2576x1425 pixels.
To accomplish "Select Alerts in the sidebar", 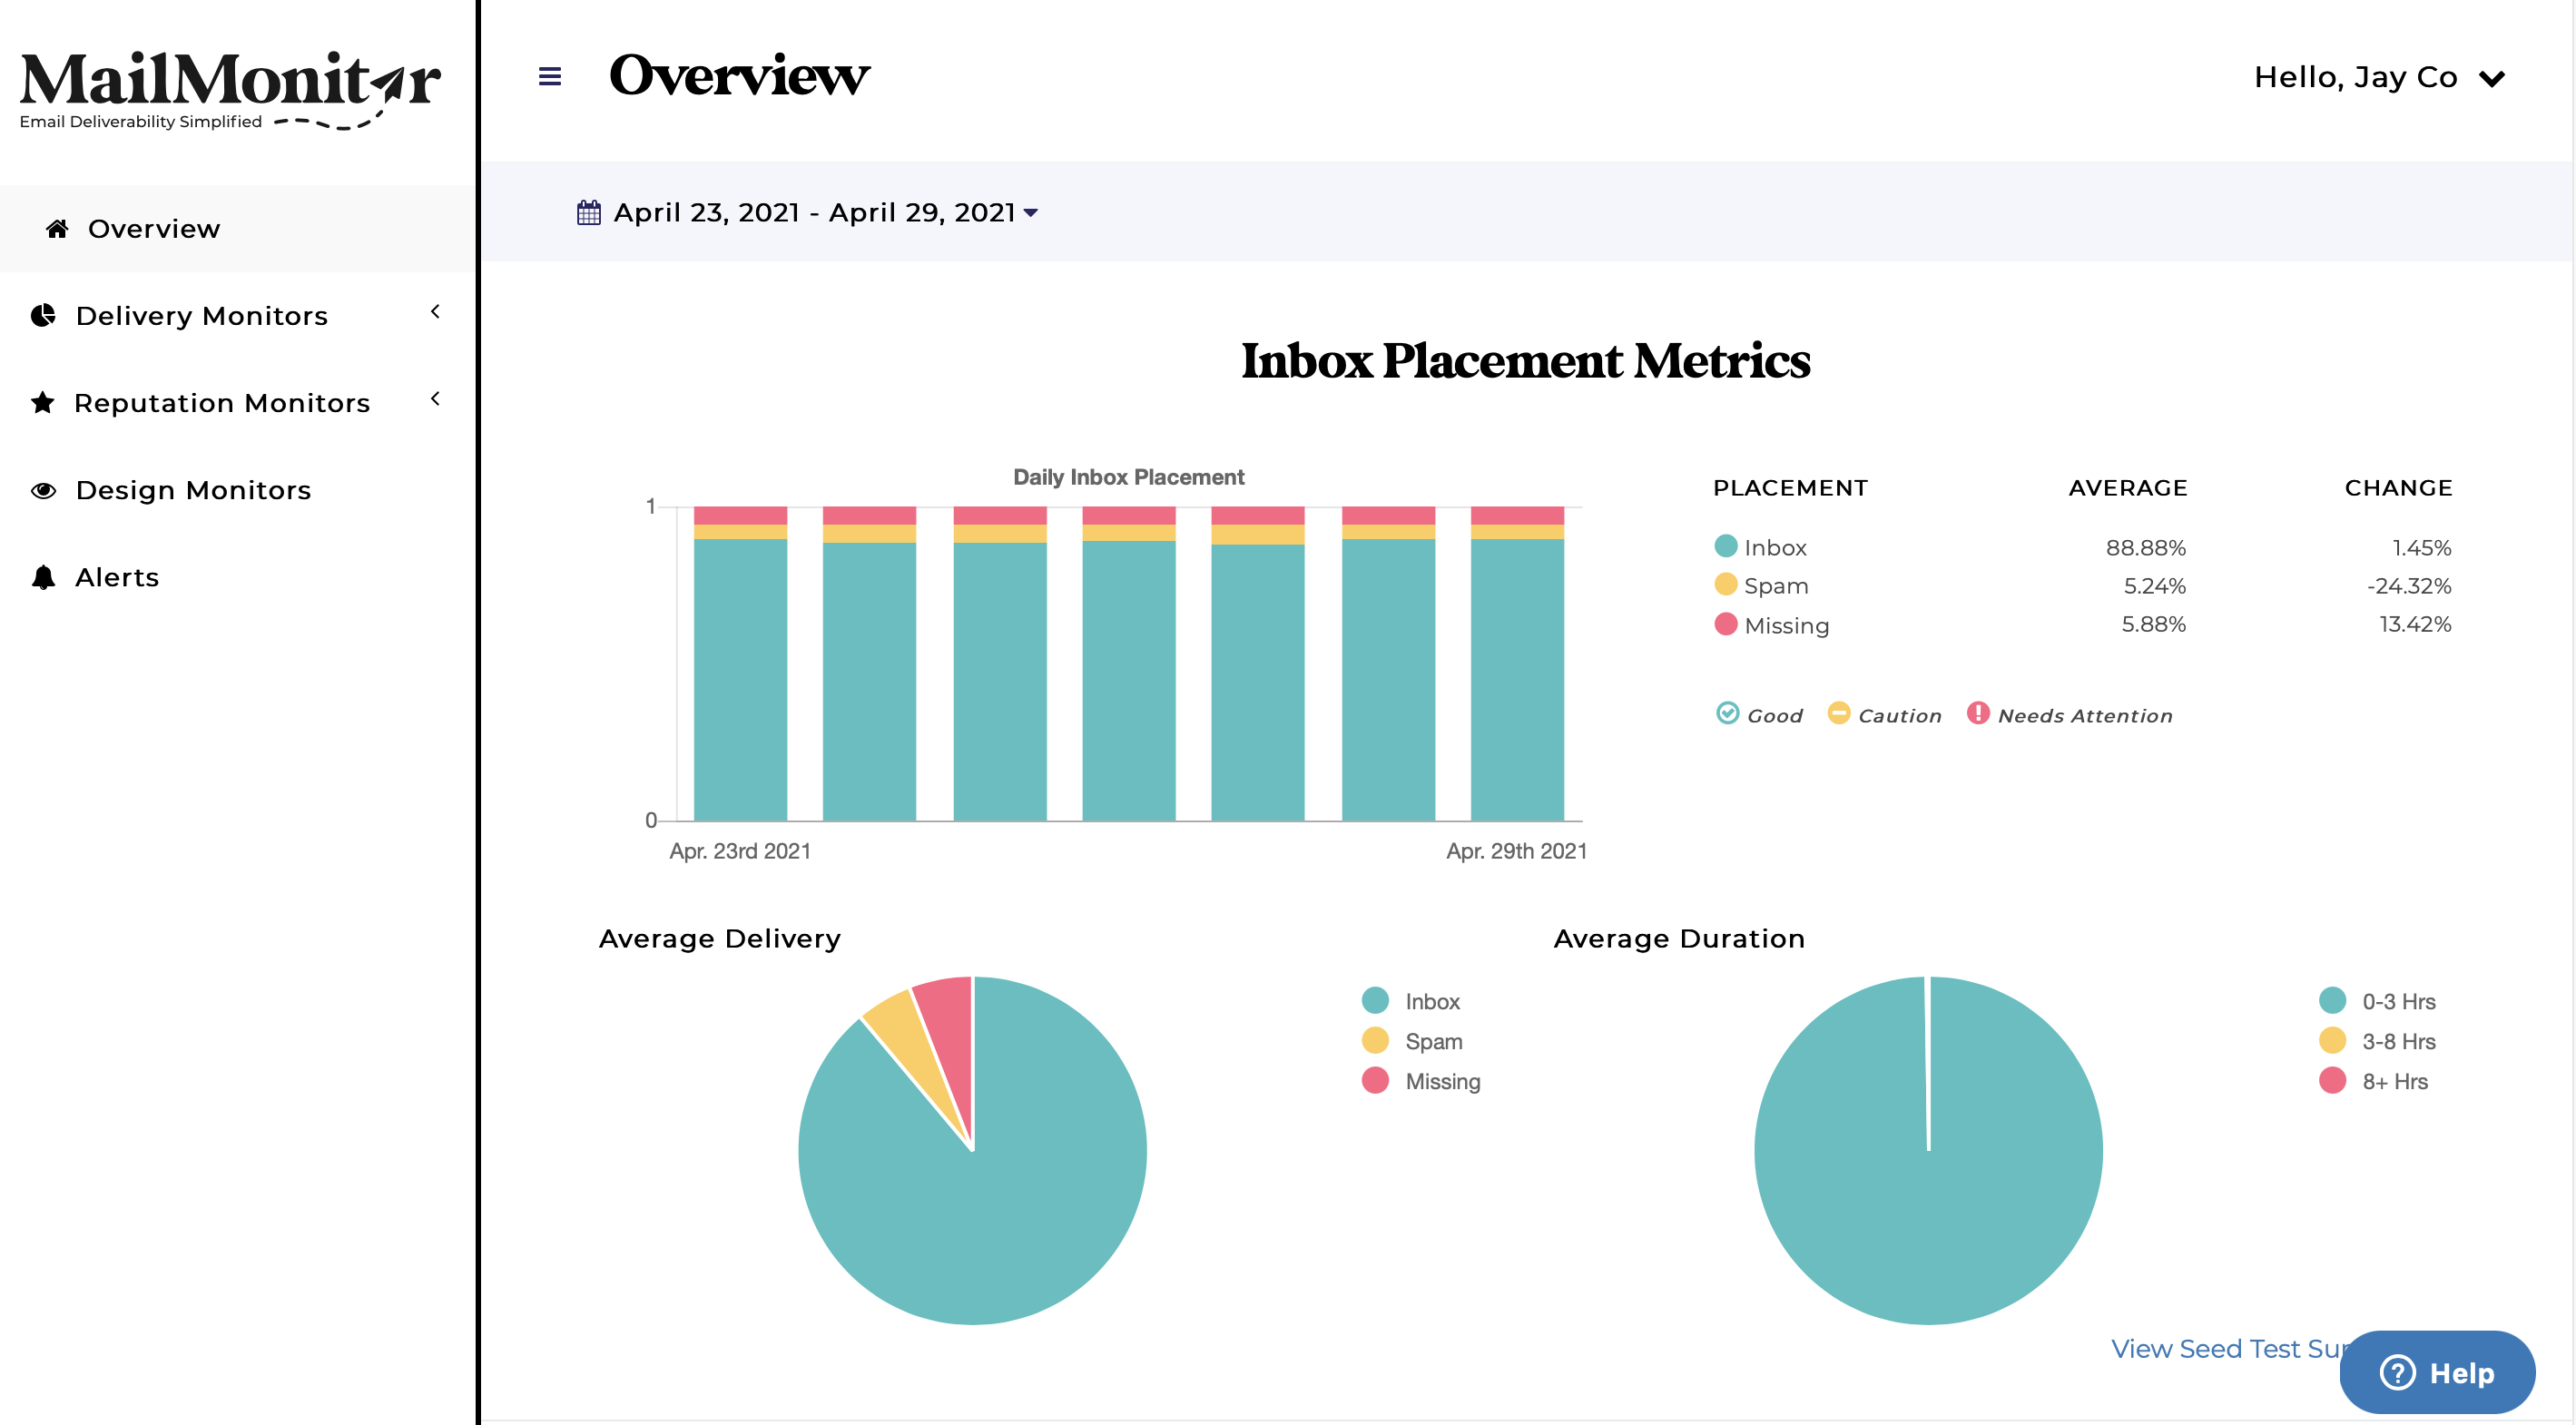I will click(117, 576).
